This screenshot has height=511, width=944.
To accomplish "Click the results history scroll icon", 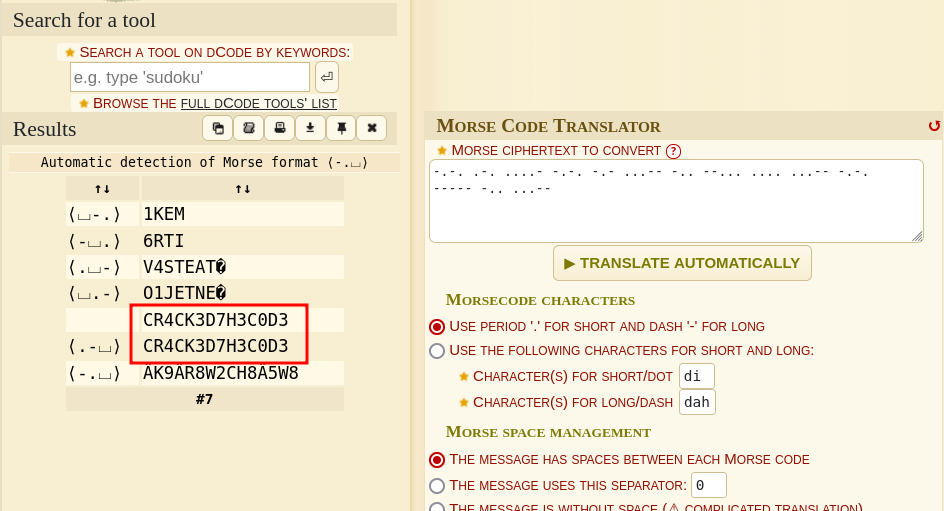I will coord(248,128).
